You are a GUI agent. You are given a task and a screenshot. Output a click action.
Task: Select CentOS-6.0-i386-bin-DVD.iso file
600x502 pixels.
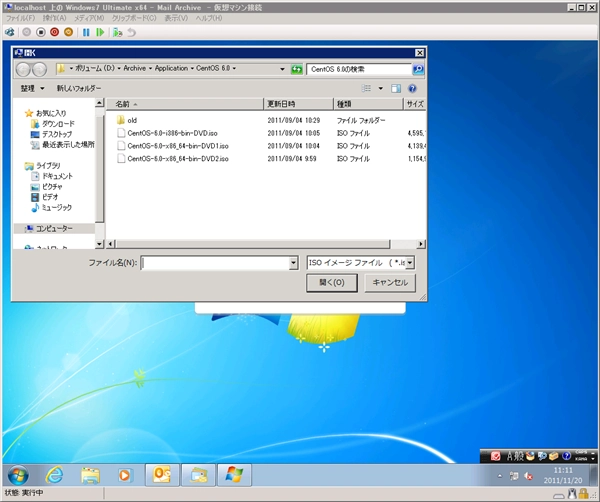[x=172, y=133]
